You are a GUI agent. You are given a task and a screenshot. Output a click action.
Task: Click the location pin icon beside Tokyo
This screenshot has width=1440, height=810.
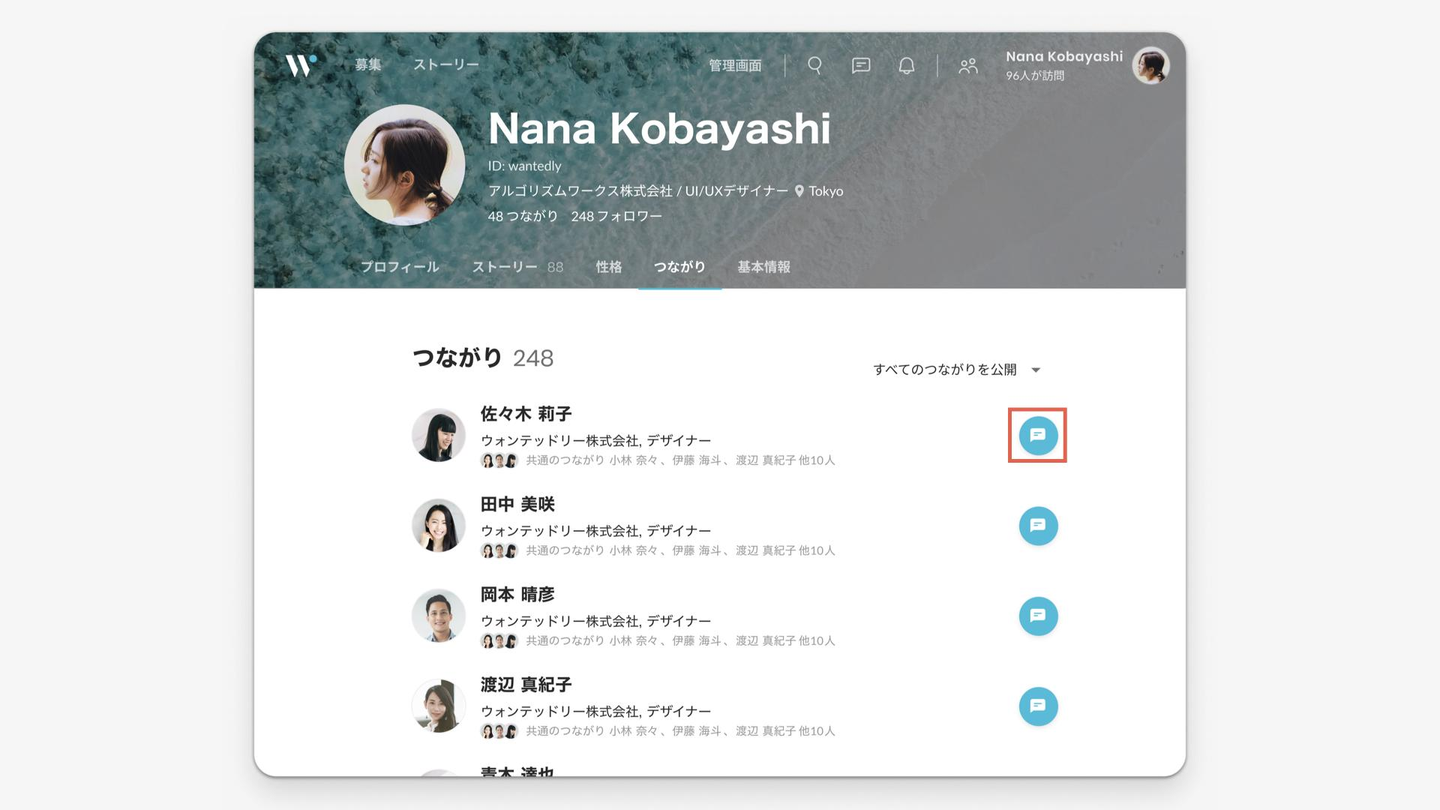coord(799,191)
